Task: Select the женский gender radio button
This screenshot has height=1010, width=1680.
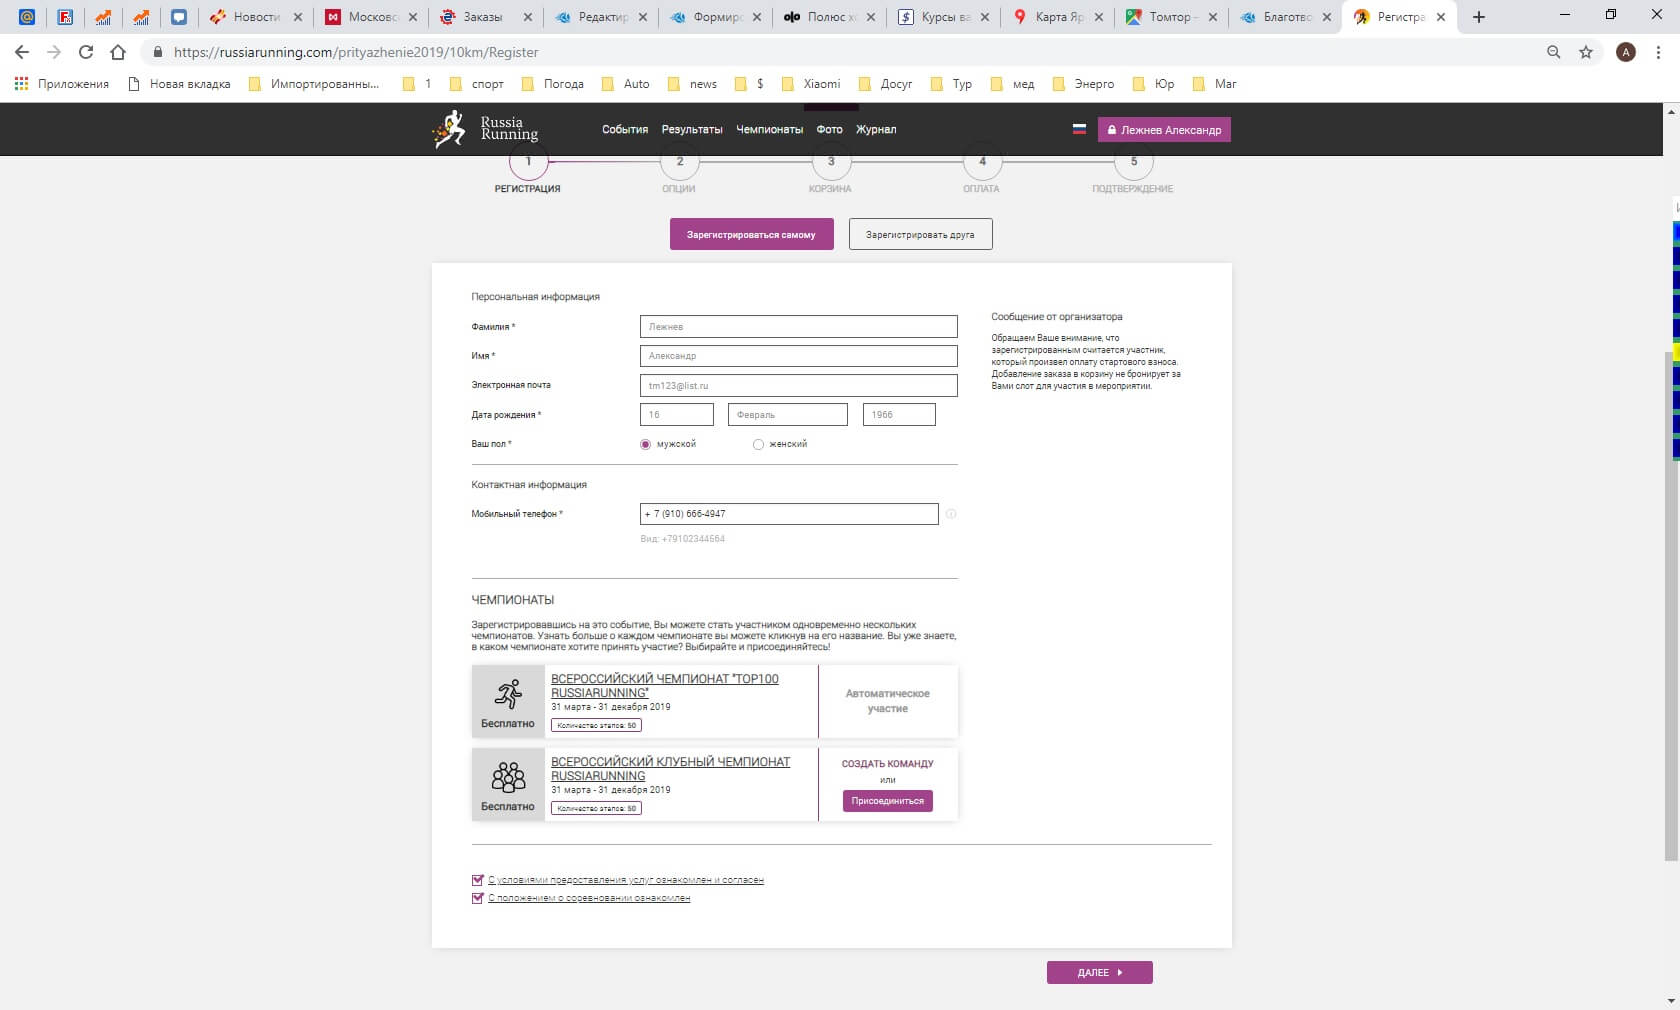Action: (x=758, y=444)
